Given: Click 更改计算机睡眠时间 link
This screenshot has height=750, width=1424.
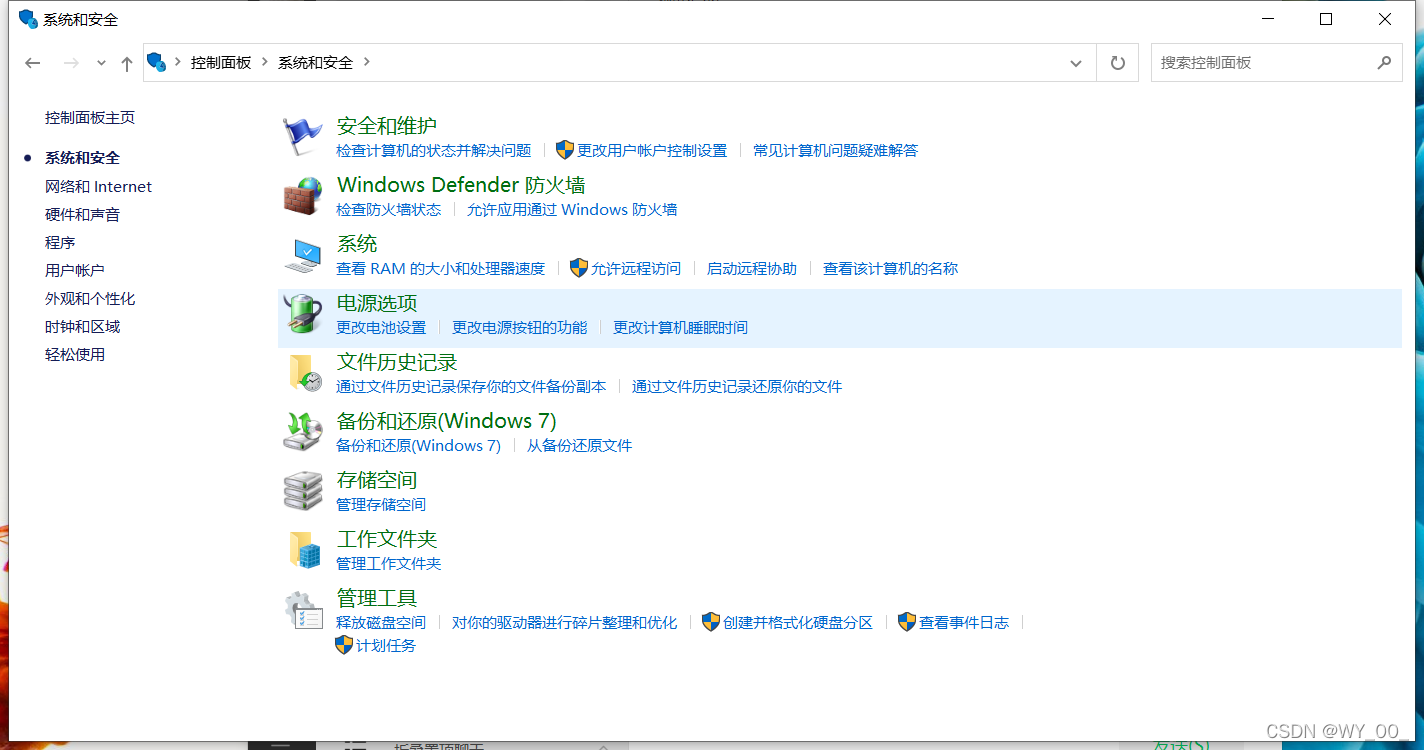Looking at the screenshot, I should pos(681,327).
